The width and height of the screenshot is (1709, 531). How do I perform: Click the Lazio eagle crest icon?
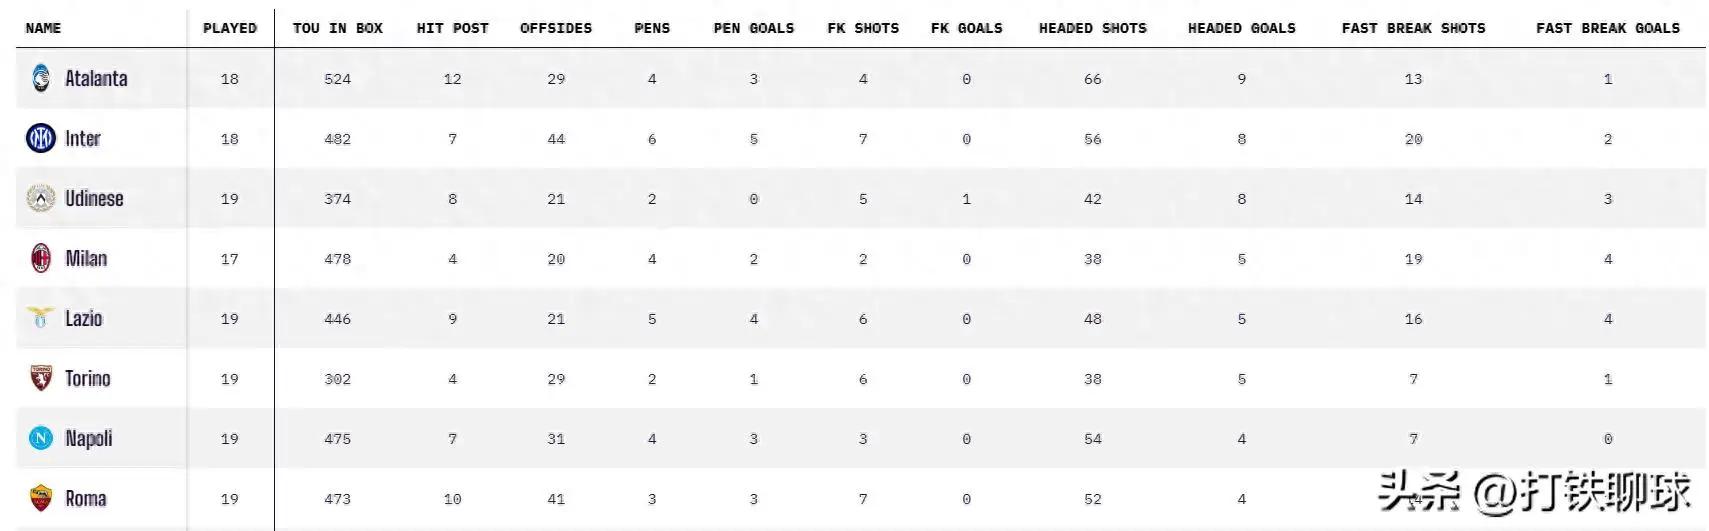41,318
